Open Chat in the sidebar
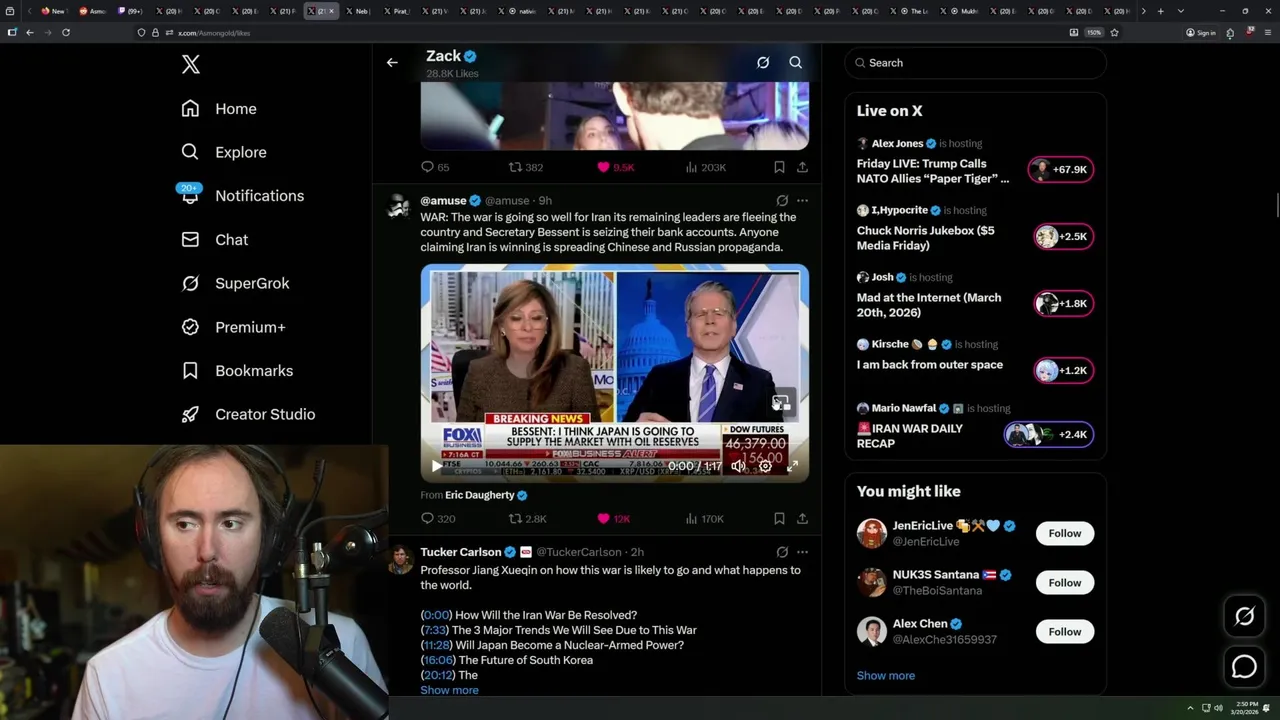The height and width of the screenshot is (720, 1280). [214, 240]
